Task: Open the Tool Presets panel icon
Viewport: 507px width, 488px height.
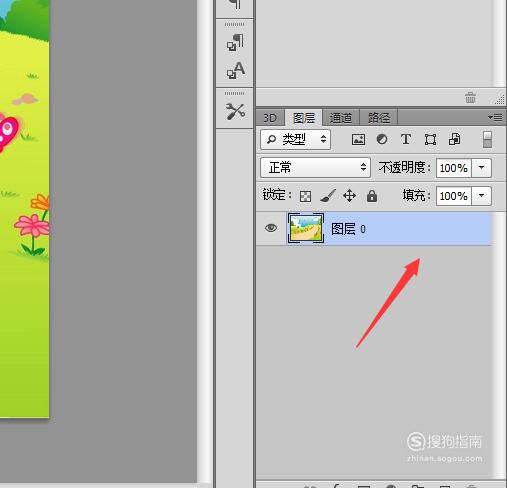Action: click(x=235, y=111)
